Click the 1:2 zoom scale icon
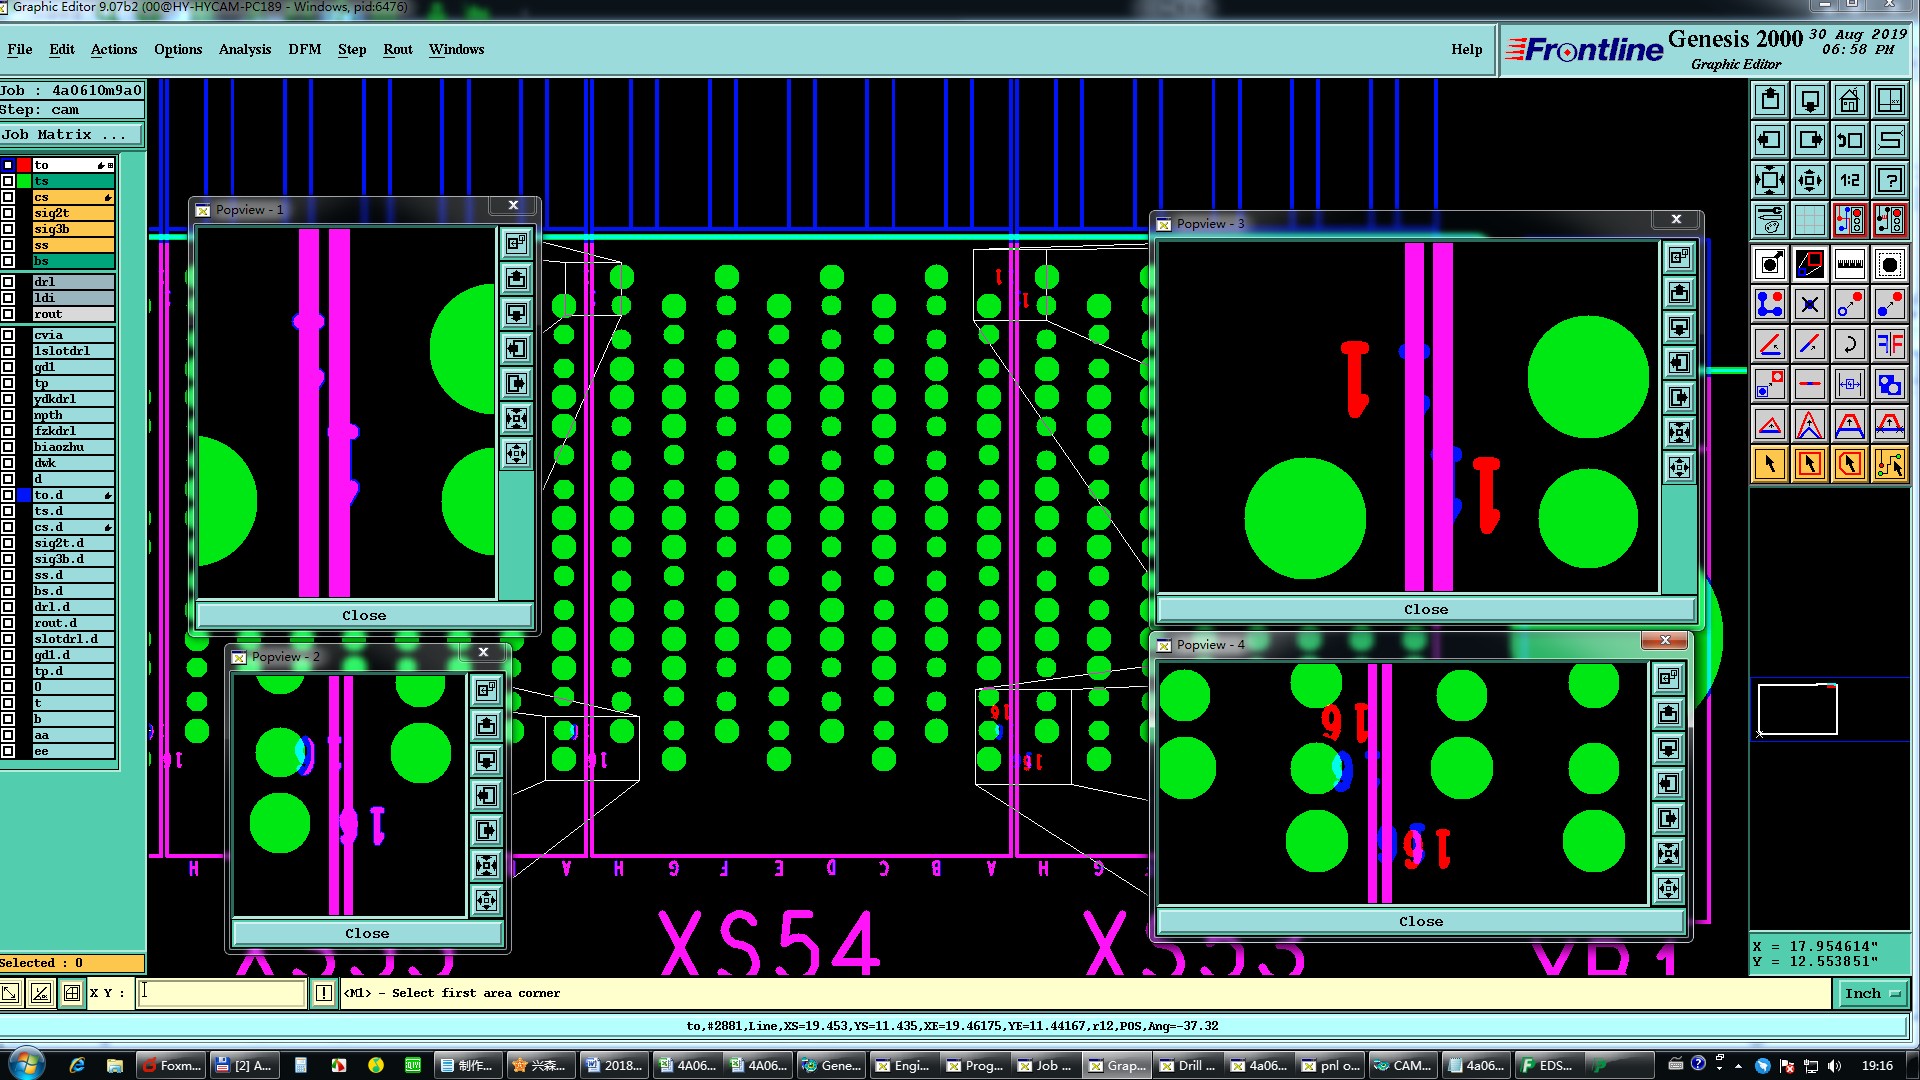This screenshot has width=1920, height=1080. pyautogui.click(x=1849, y=181)
